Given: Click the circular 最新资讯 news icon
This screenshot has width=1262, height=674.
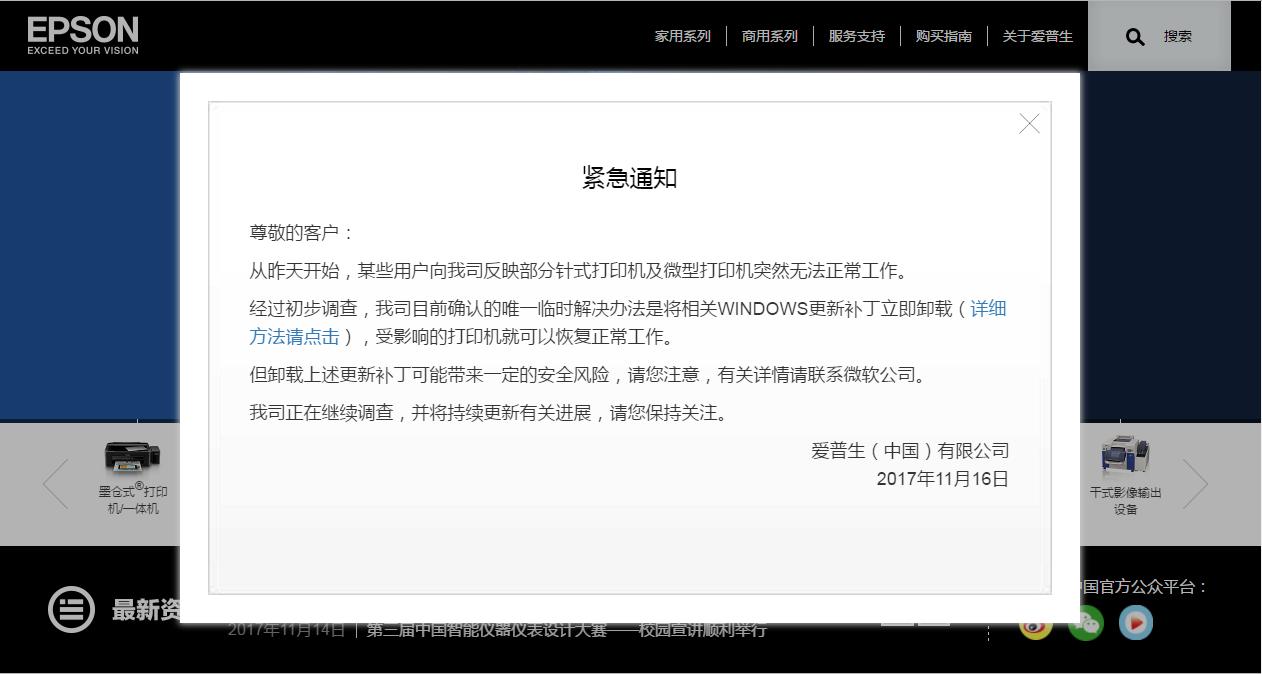Looking at the screenshot, I should tap(70, 609).
